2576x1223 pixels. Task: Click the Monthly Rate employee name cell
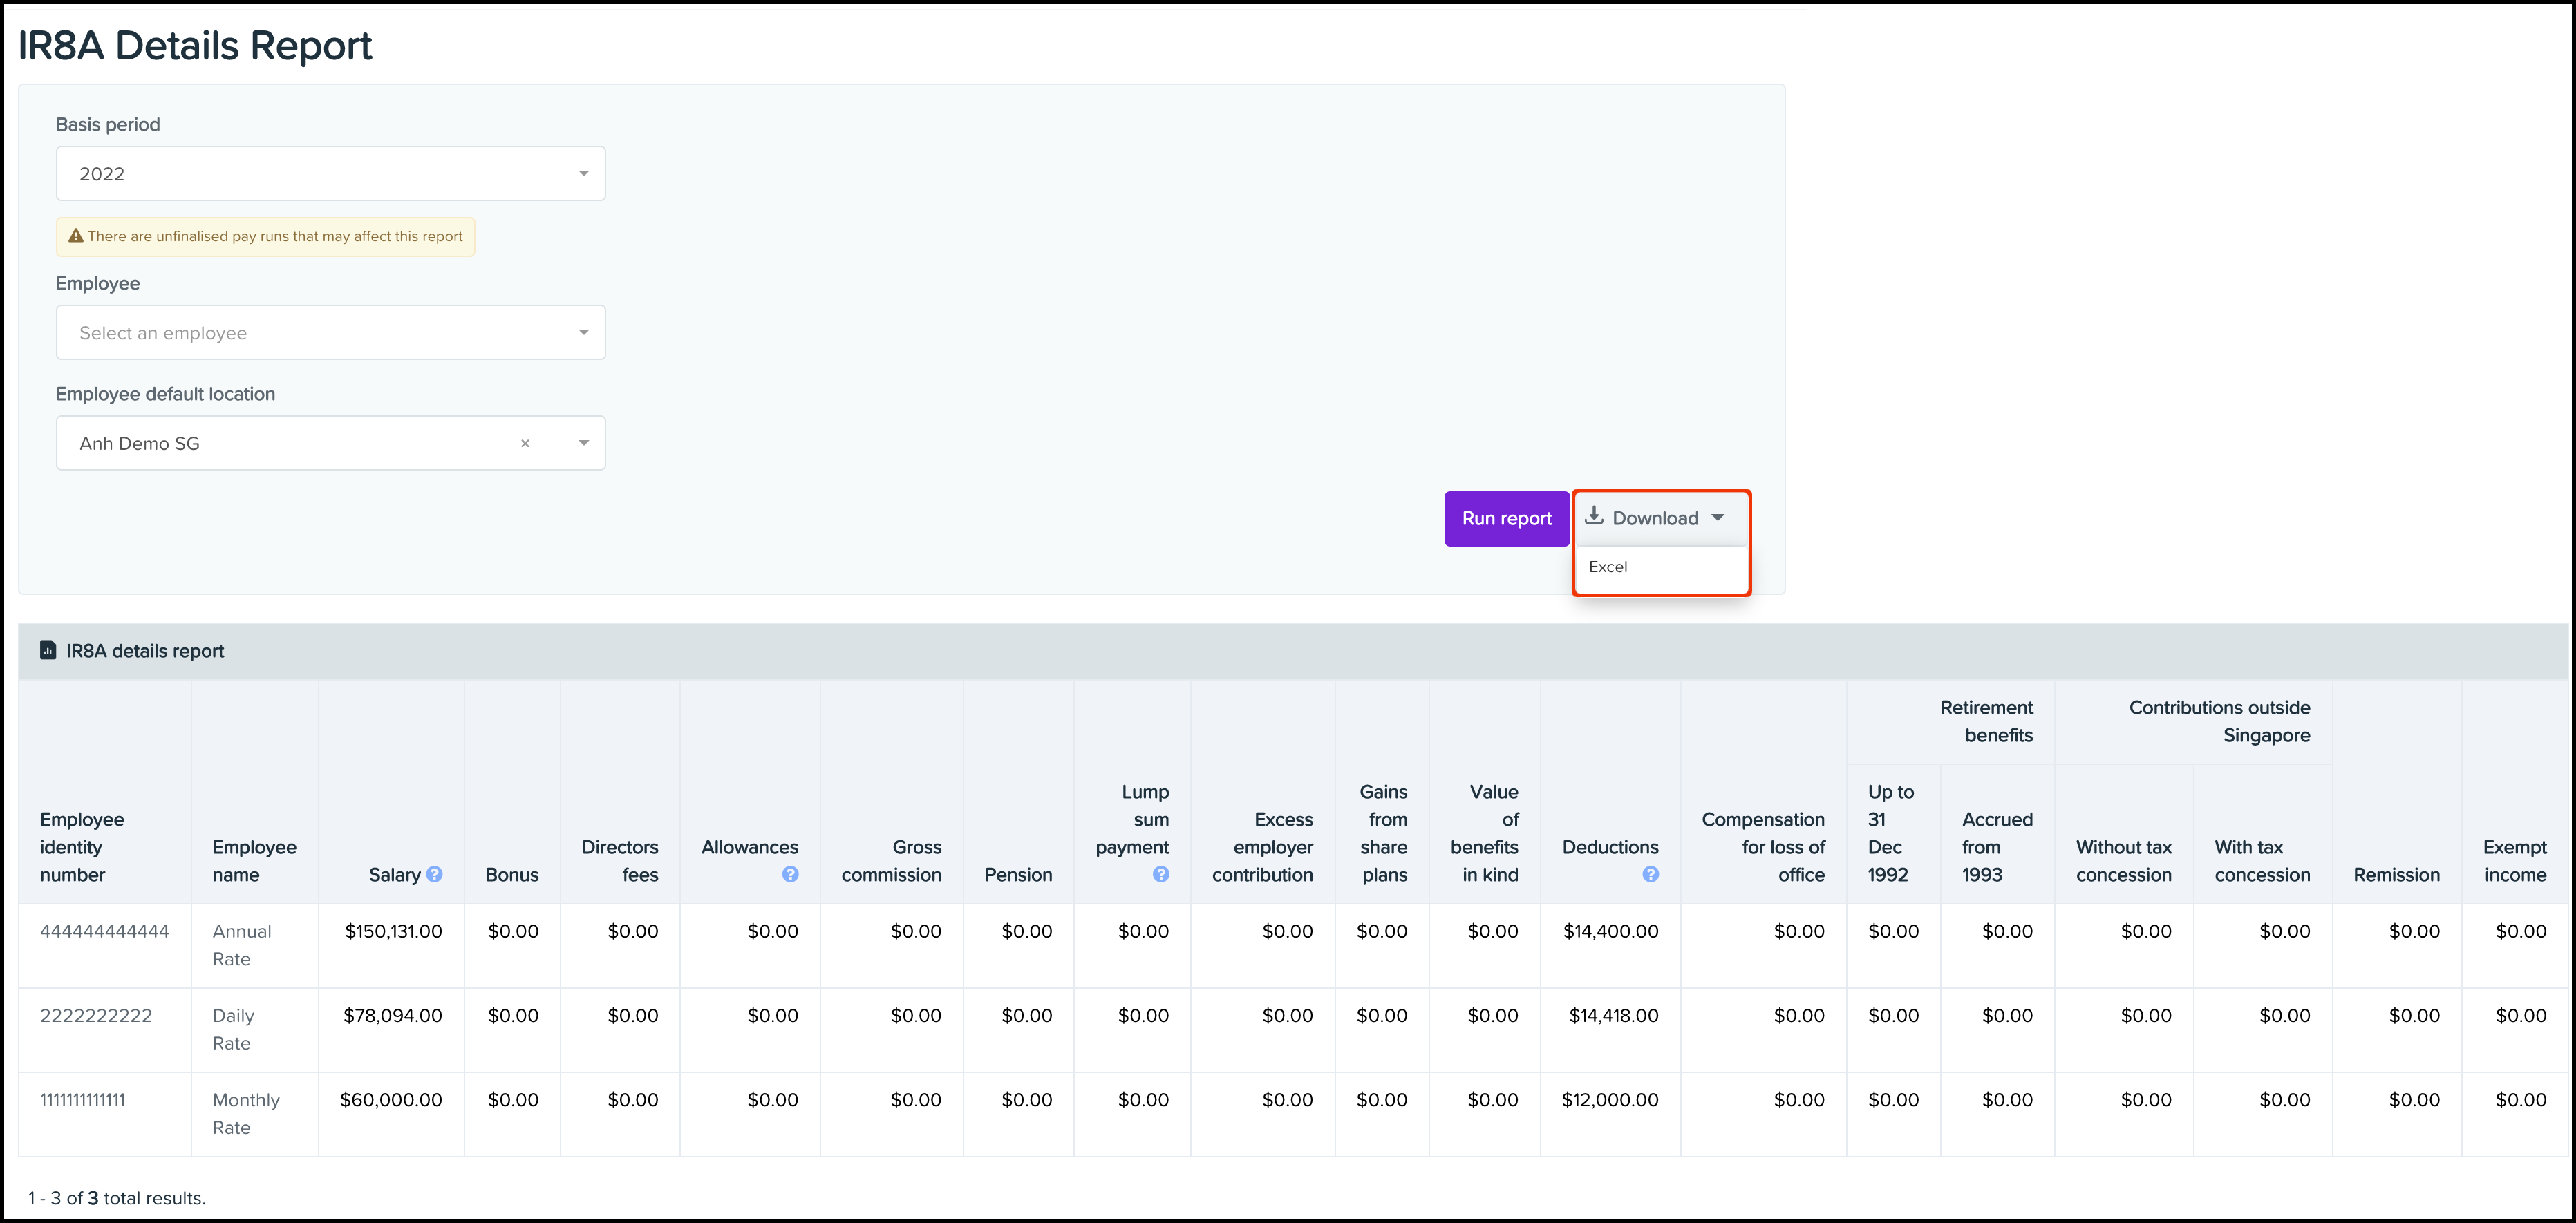246,1113
